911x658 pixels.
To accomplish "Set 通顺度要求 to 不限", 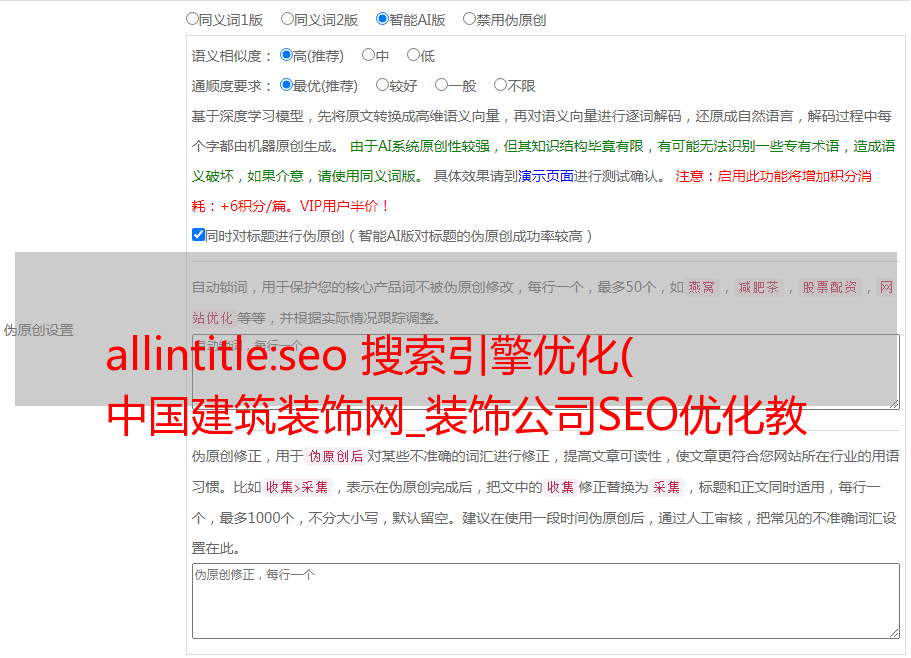I will click(500, 85).
